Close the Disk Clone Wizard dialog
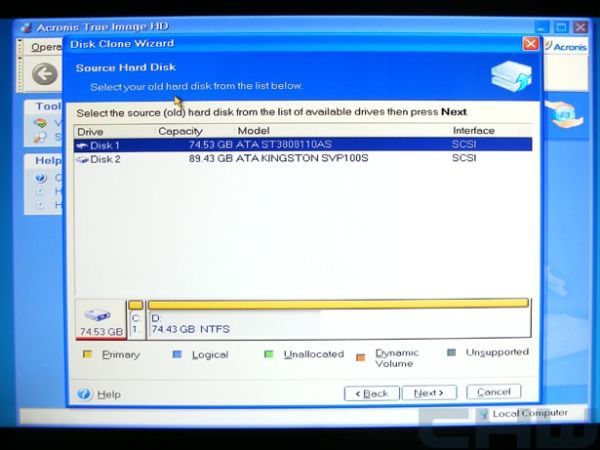 (x=530, y=44)
